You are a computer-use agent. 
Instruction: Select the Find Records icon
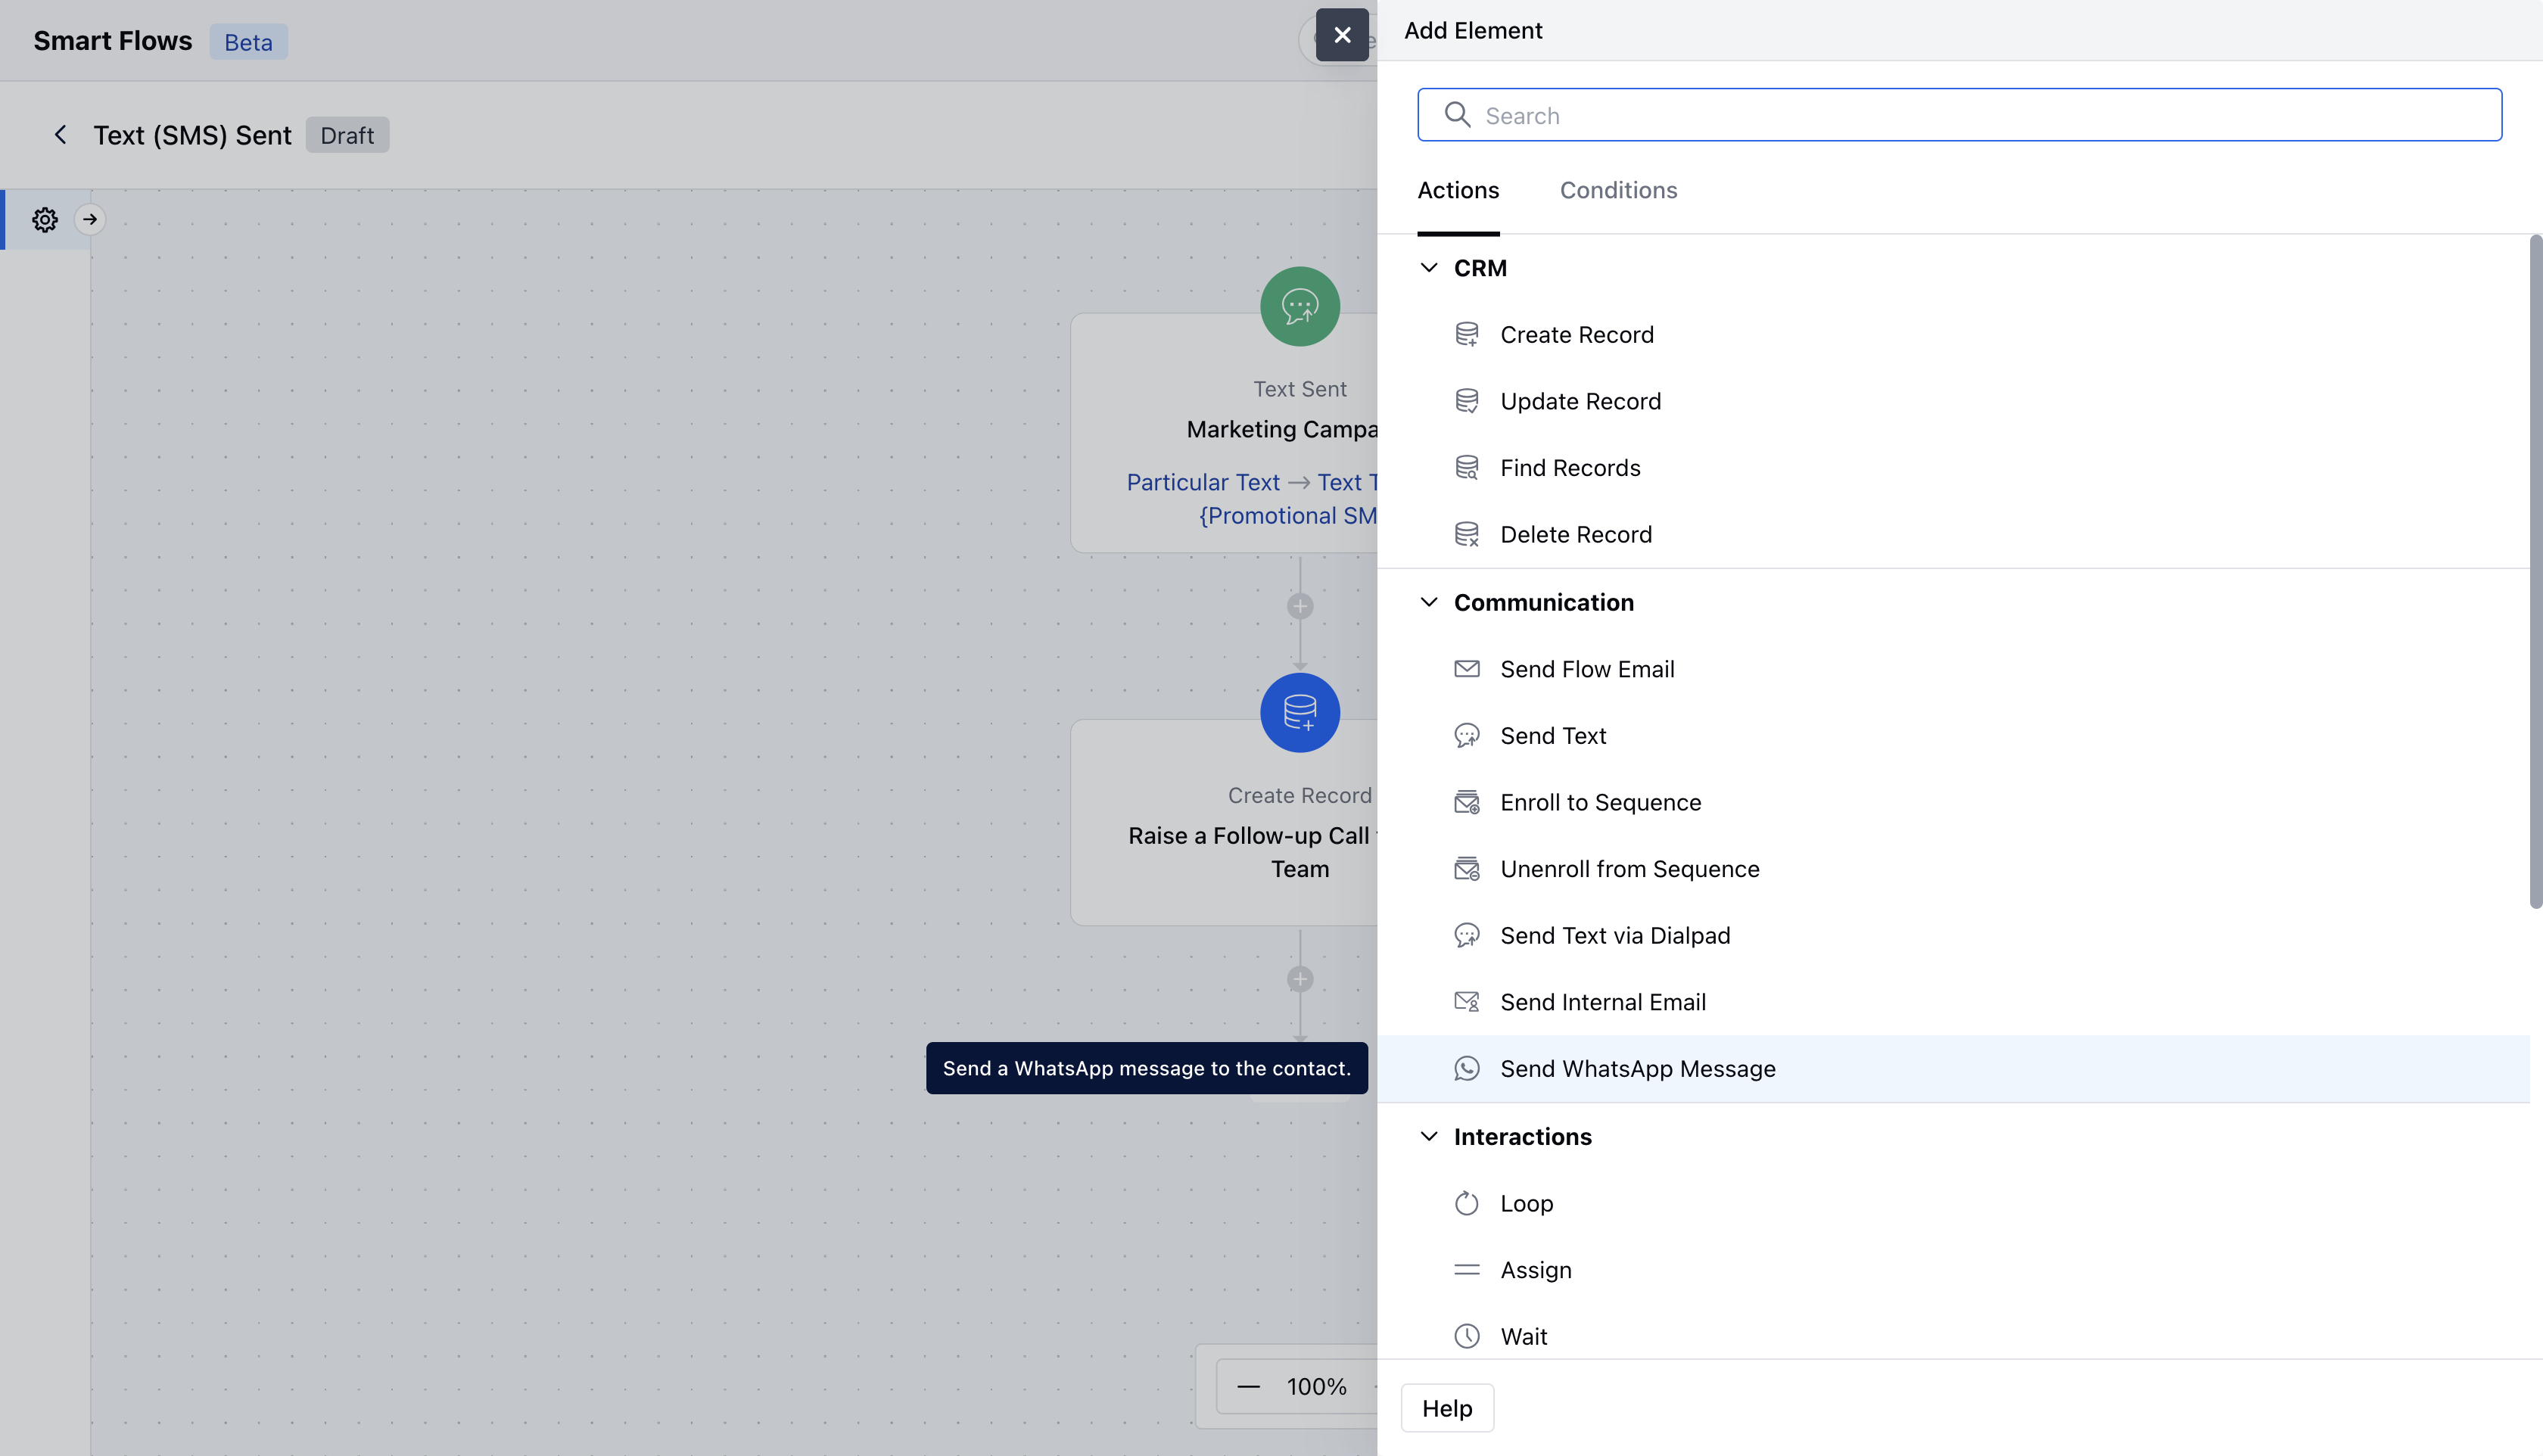(x=1466, y=468)
